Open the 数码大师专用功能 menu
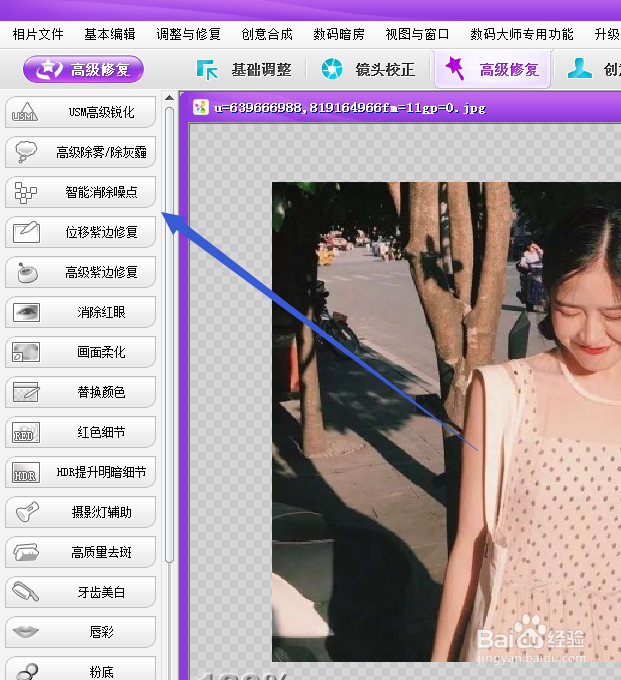Image resolution: width=621 pixels, height=680 pixels. (x=522, y=34)
